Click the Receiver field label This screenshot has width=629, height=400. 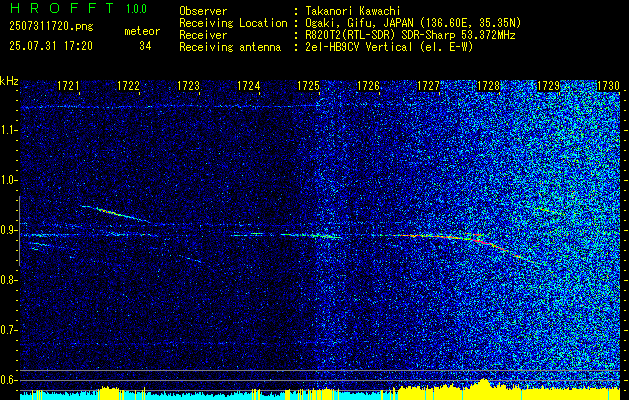click(x=203, y=35)
